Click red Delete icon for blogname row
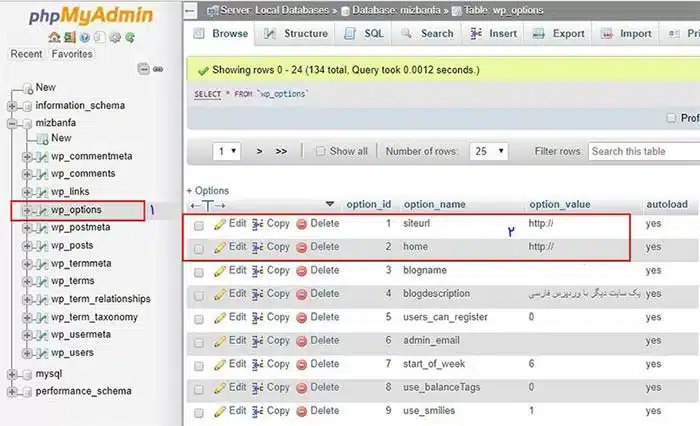Image resolution: width=700 pixels, height=426 pixels. pyautogui.click(x=302, y=271)
